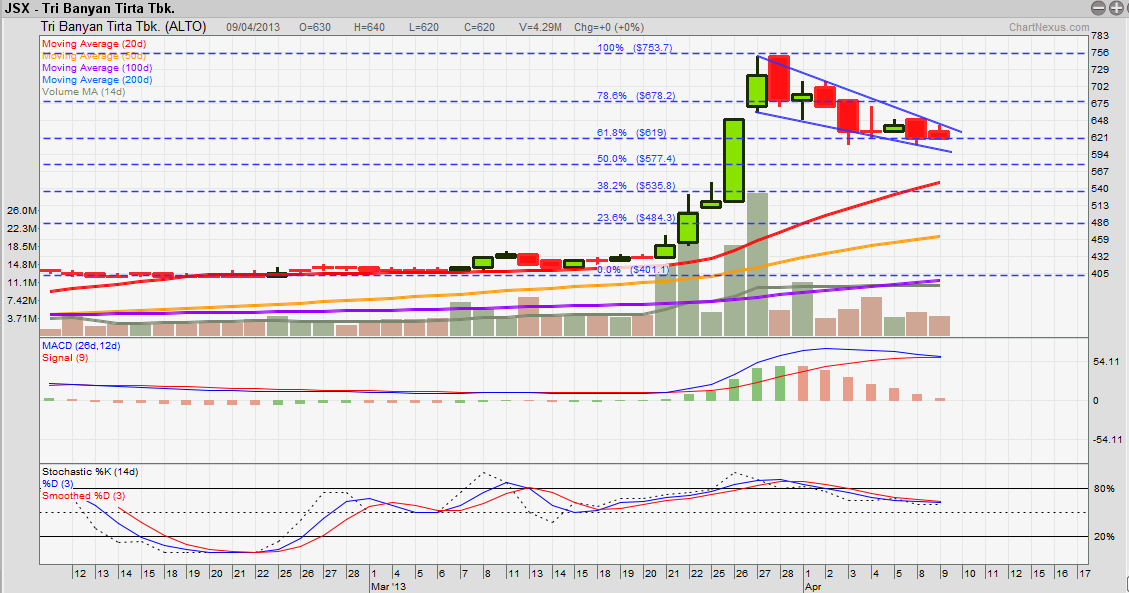
Task: Select the Moving Average (100d) legend entry
Action: point(95,68)
